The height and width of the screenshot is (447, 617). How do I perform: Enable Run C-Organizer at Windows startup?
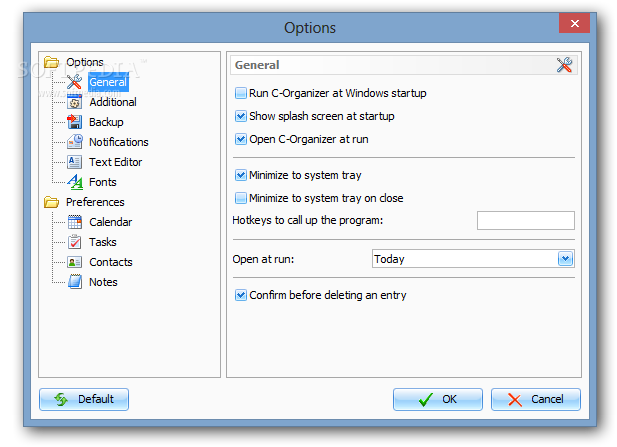(x=240, y=93)
